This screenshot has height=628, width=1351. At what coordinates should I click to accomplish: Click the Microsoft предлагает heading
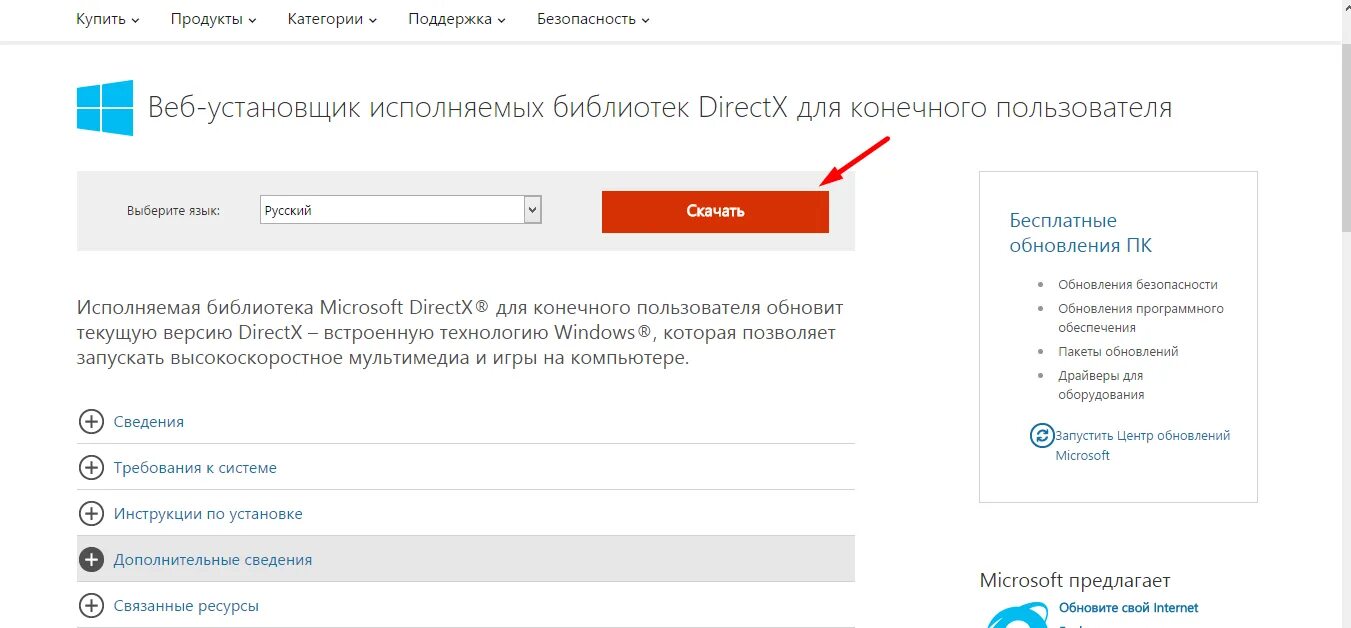pos(1075,581)
